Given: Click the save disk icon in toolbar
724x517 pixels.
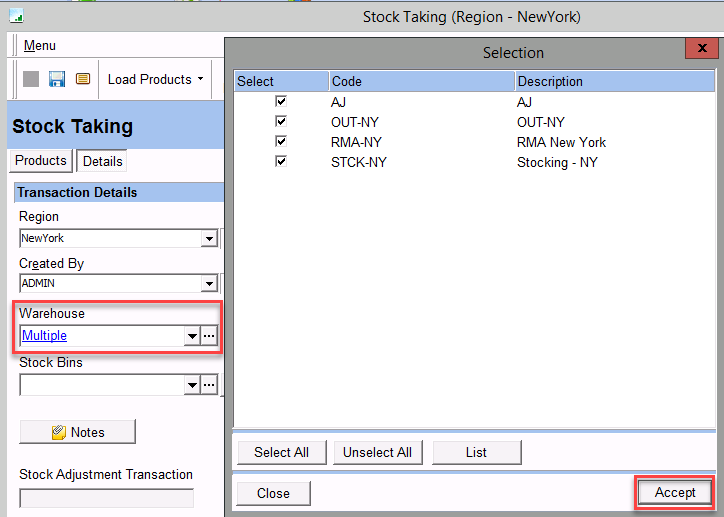Looking at the screenshot, I should (57, 79).
